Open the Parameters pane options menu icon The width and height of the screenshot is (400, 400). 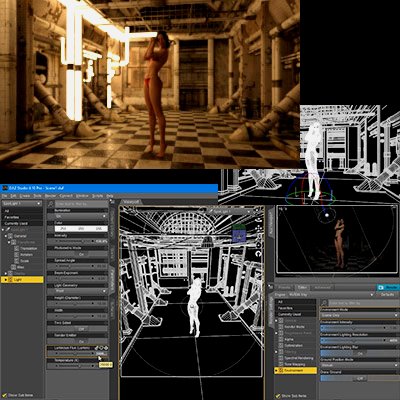[112, 202]
